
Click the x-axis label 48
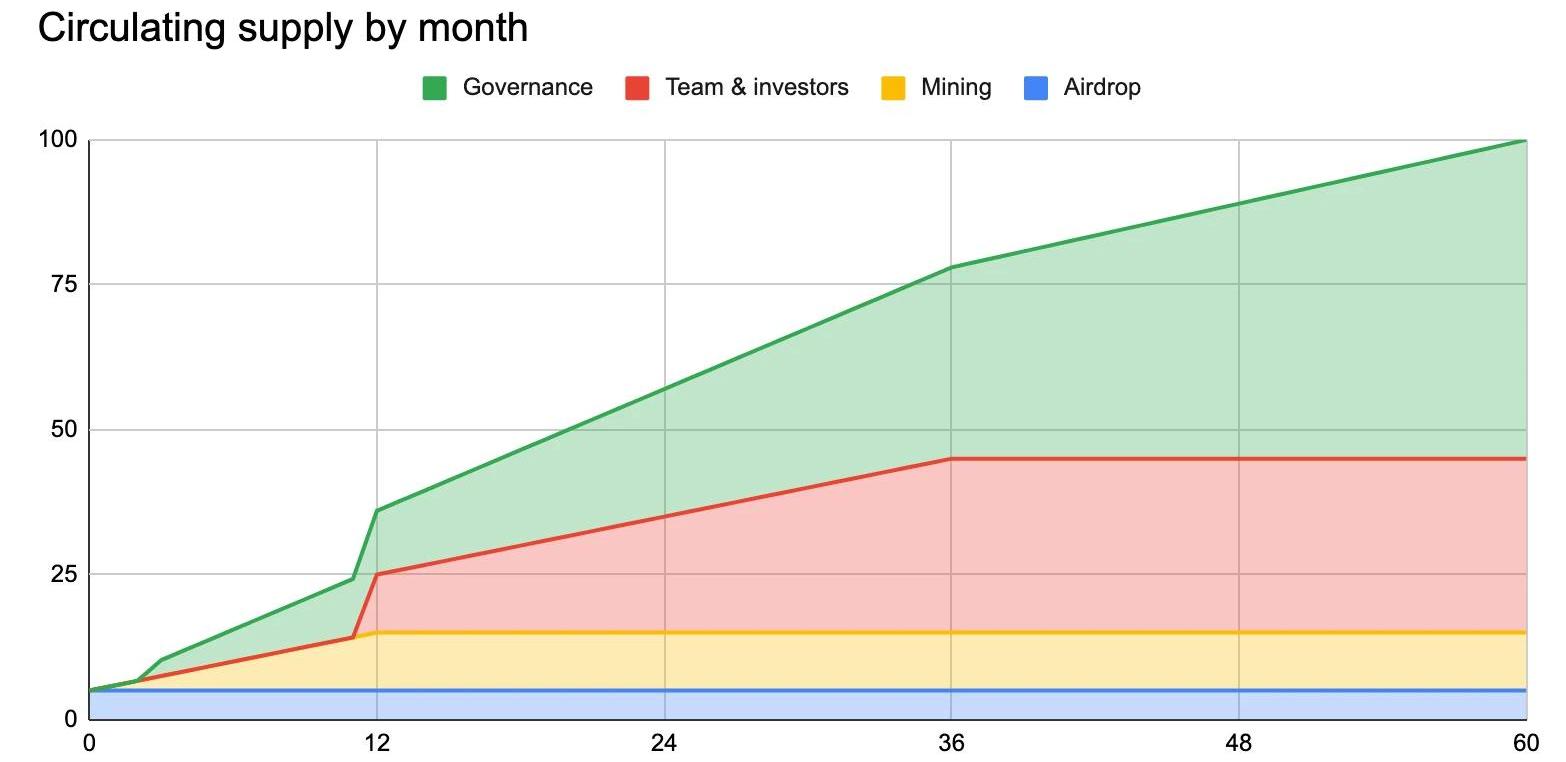click(x=1239, y=743)
